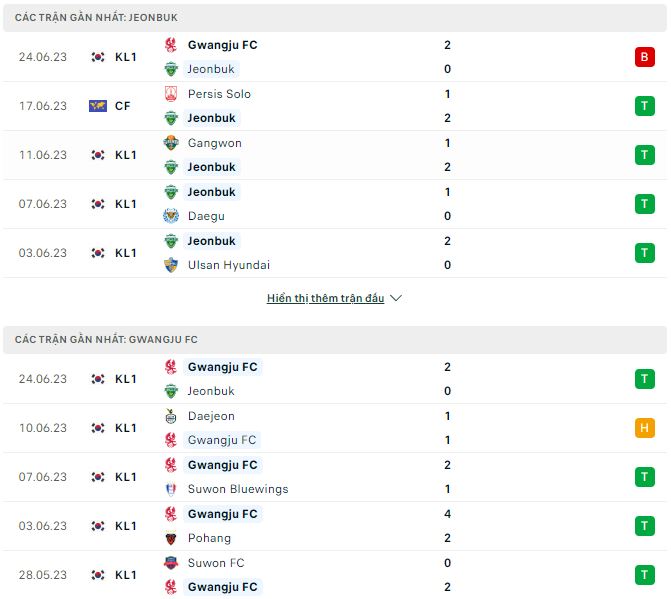The width and height of the screenshot is (671, 599).
Task: Click orange 'H' draw badge
Action: point(644,428)
